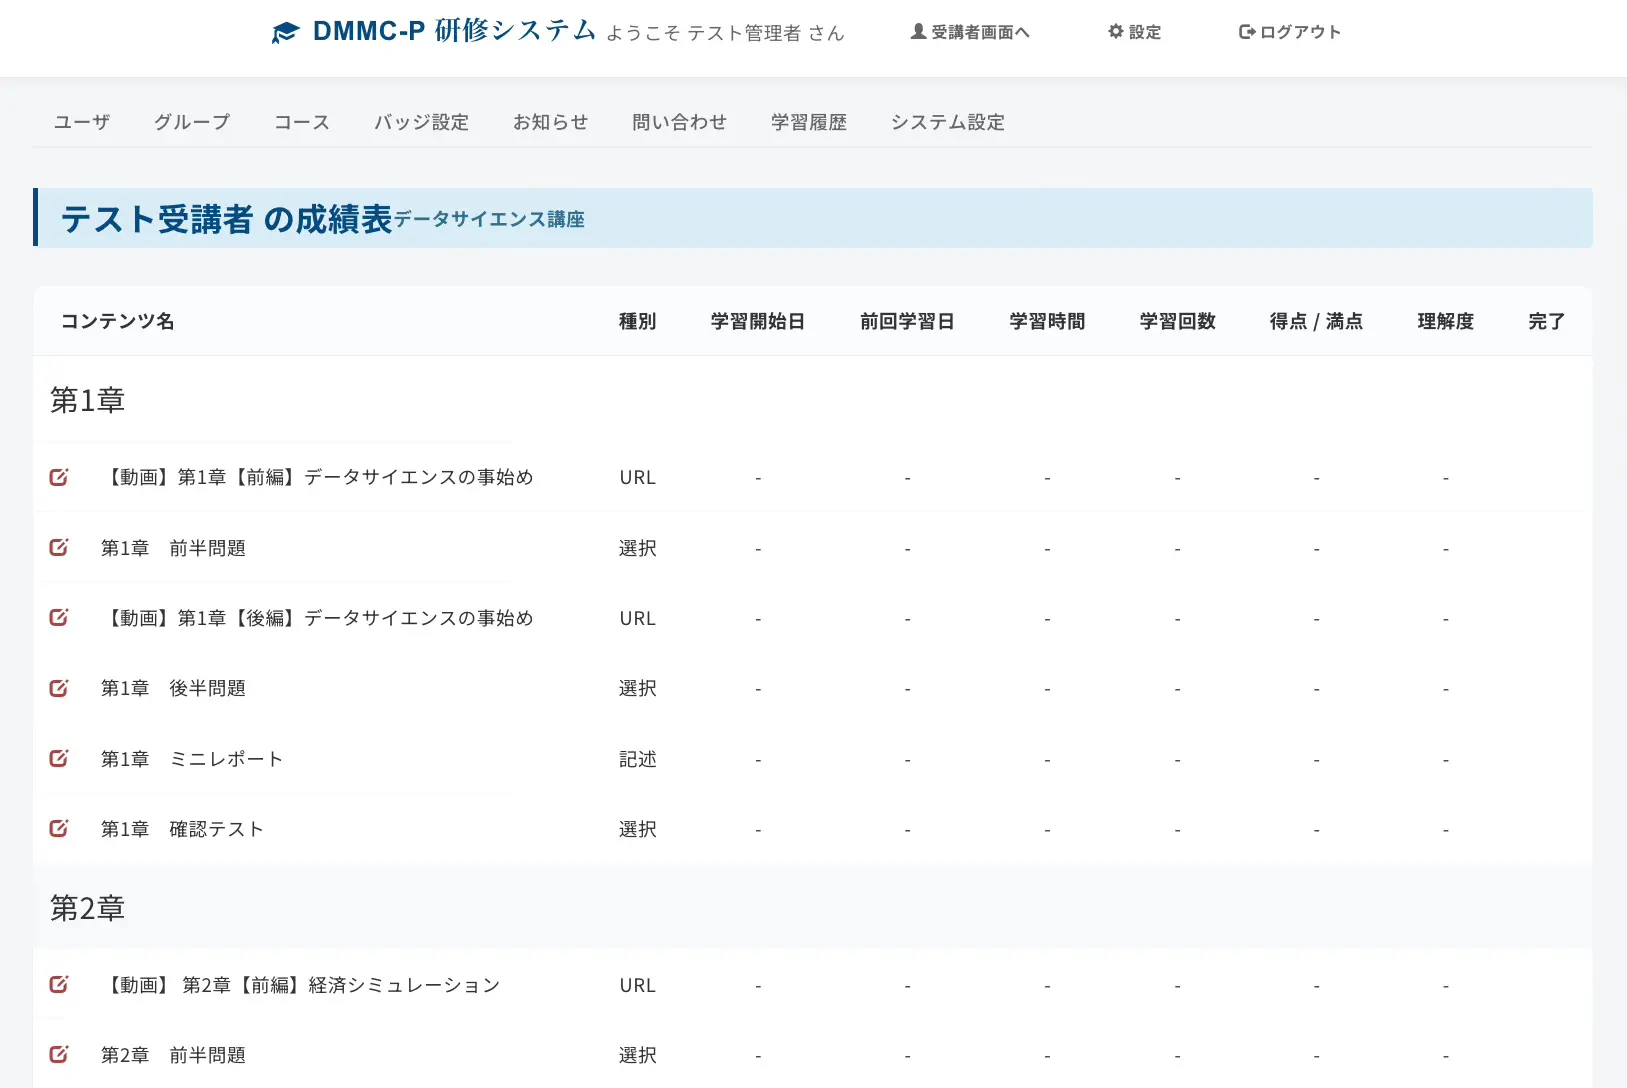Switch to 受講者画面へ link
Viewport: 1627px width, 1088px height.
coord(970,32)
